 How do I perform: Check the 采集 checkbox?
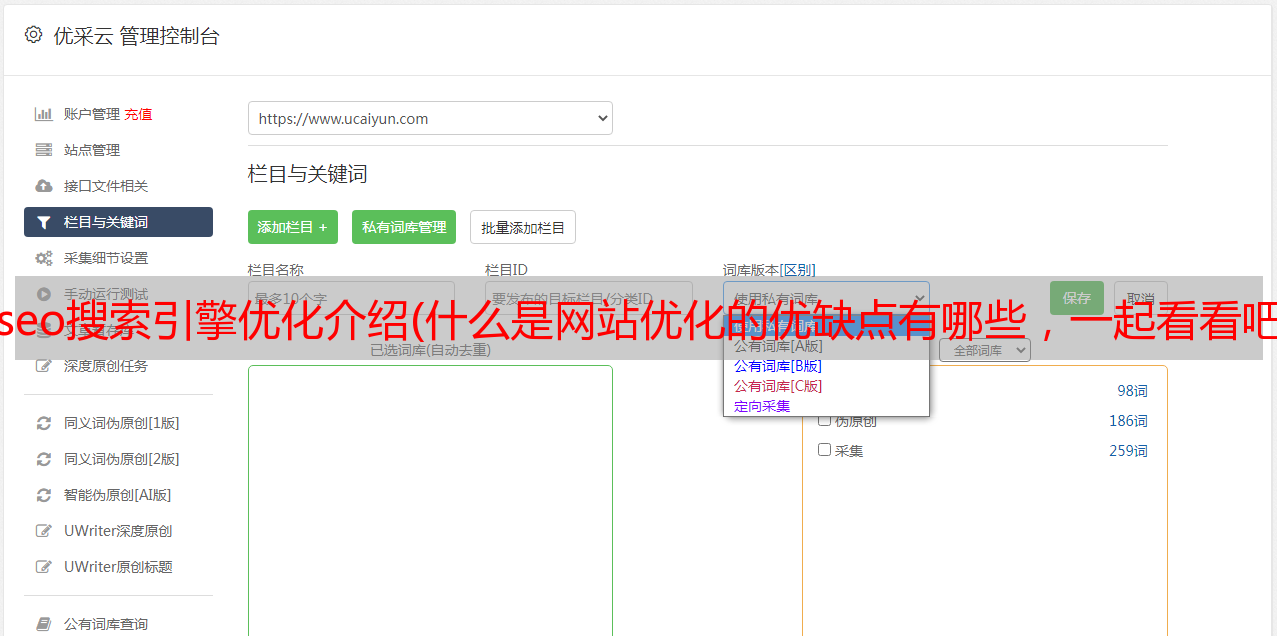coord(825,450)
